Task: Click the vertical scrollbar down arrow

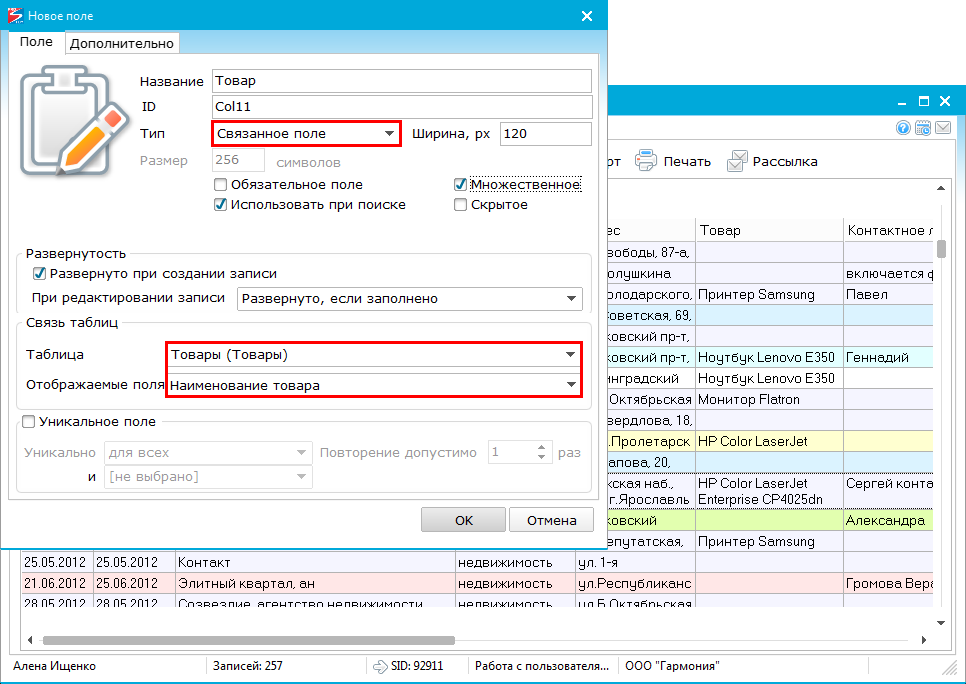Action: point(941,623)
